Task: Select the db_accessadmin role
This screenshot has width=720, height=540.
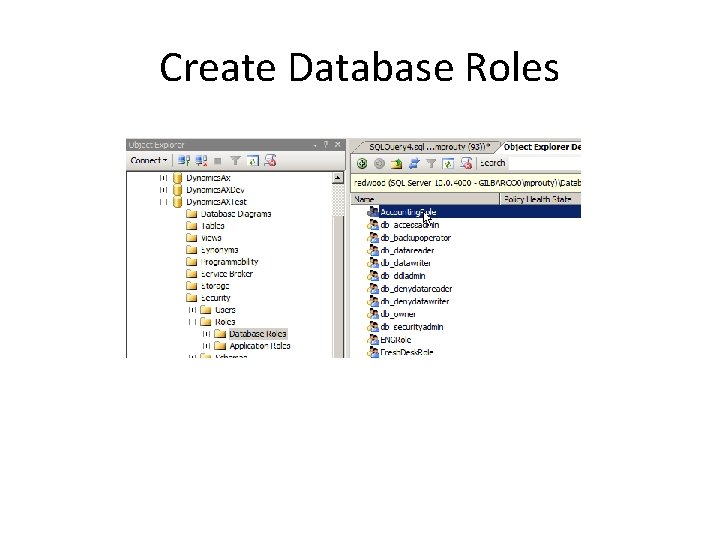Action: click(410, 225)
